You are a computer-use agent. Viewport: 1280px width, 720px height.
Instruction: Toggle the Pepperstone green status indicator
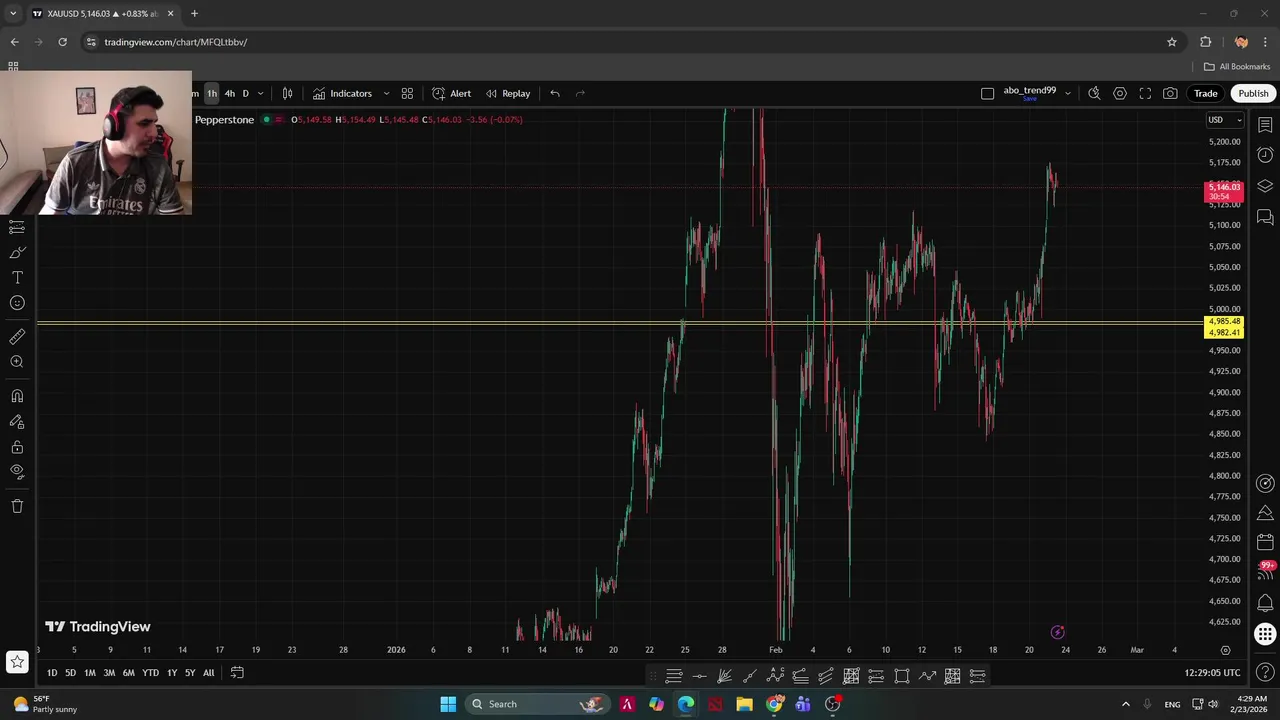click(266, 120)
